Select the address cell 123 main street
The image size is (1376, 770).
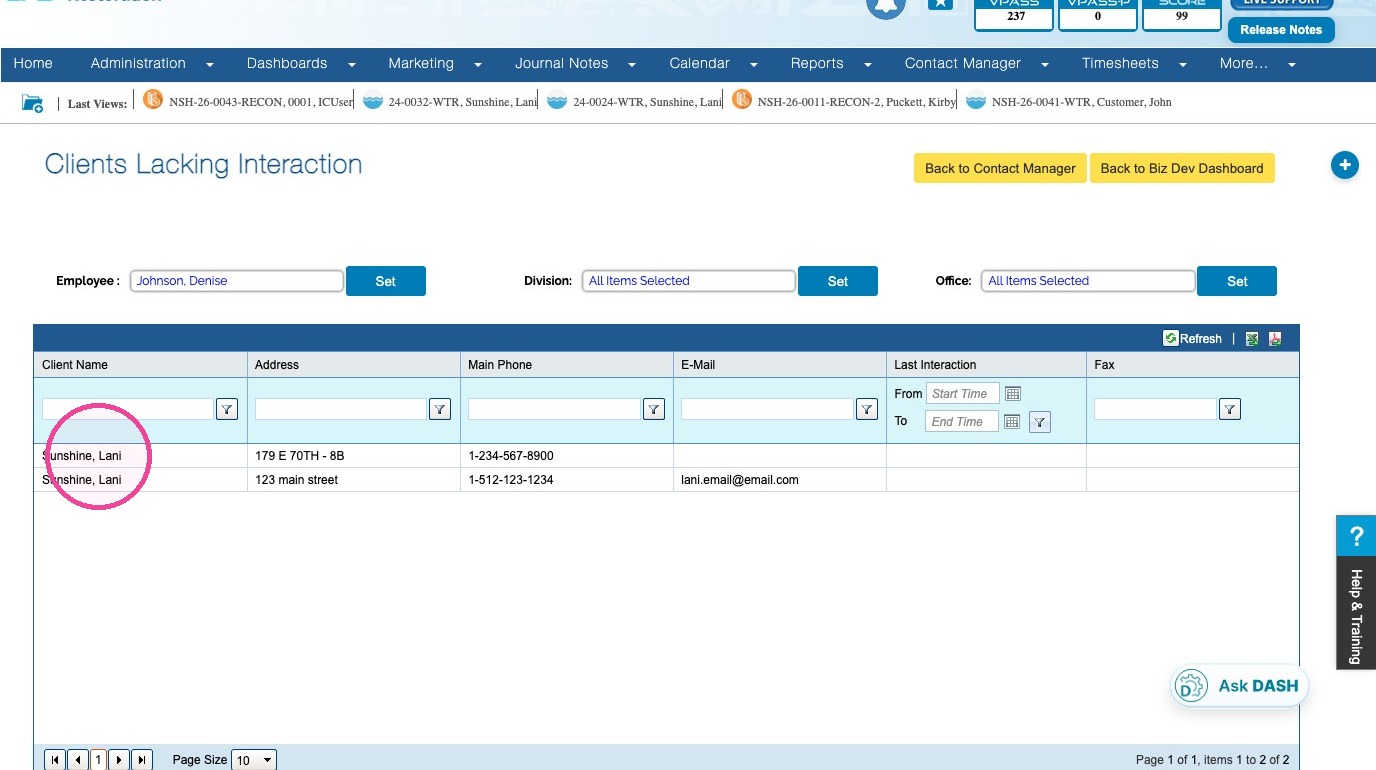point(296,480)
